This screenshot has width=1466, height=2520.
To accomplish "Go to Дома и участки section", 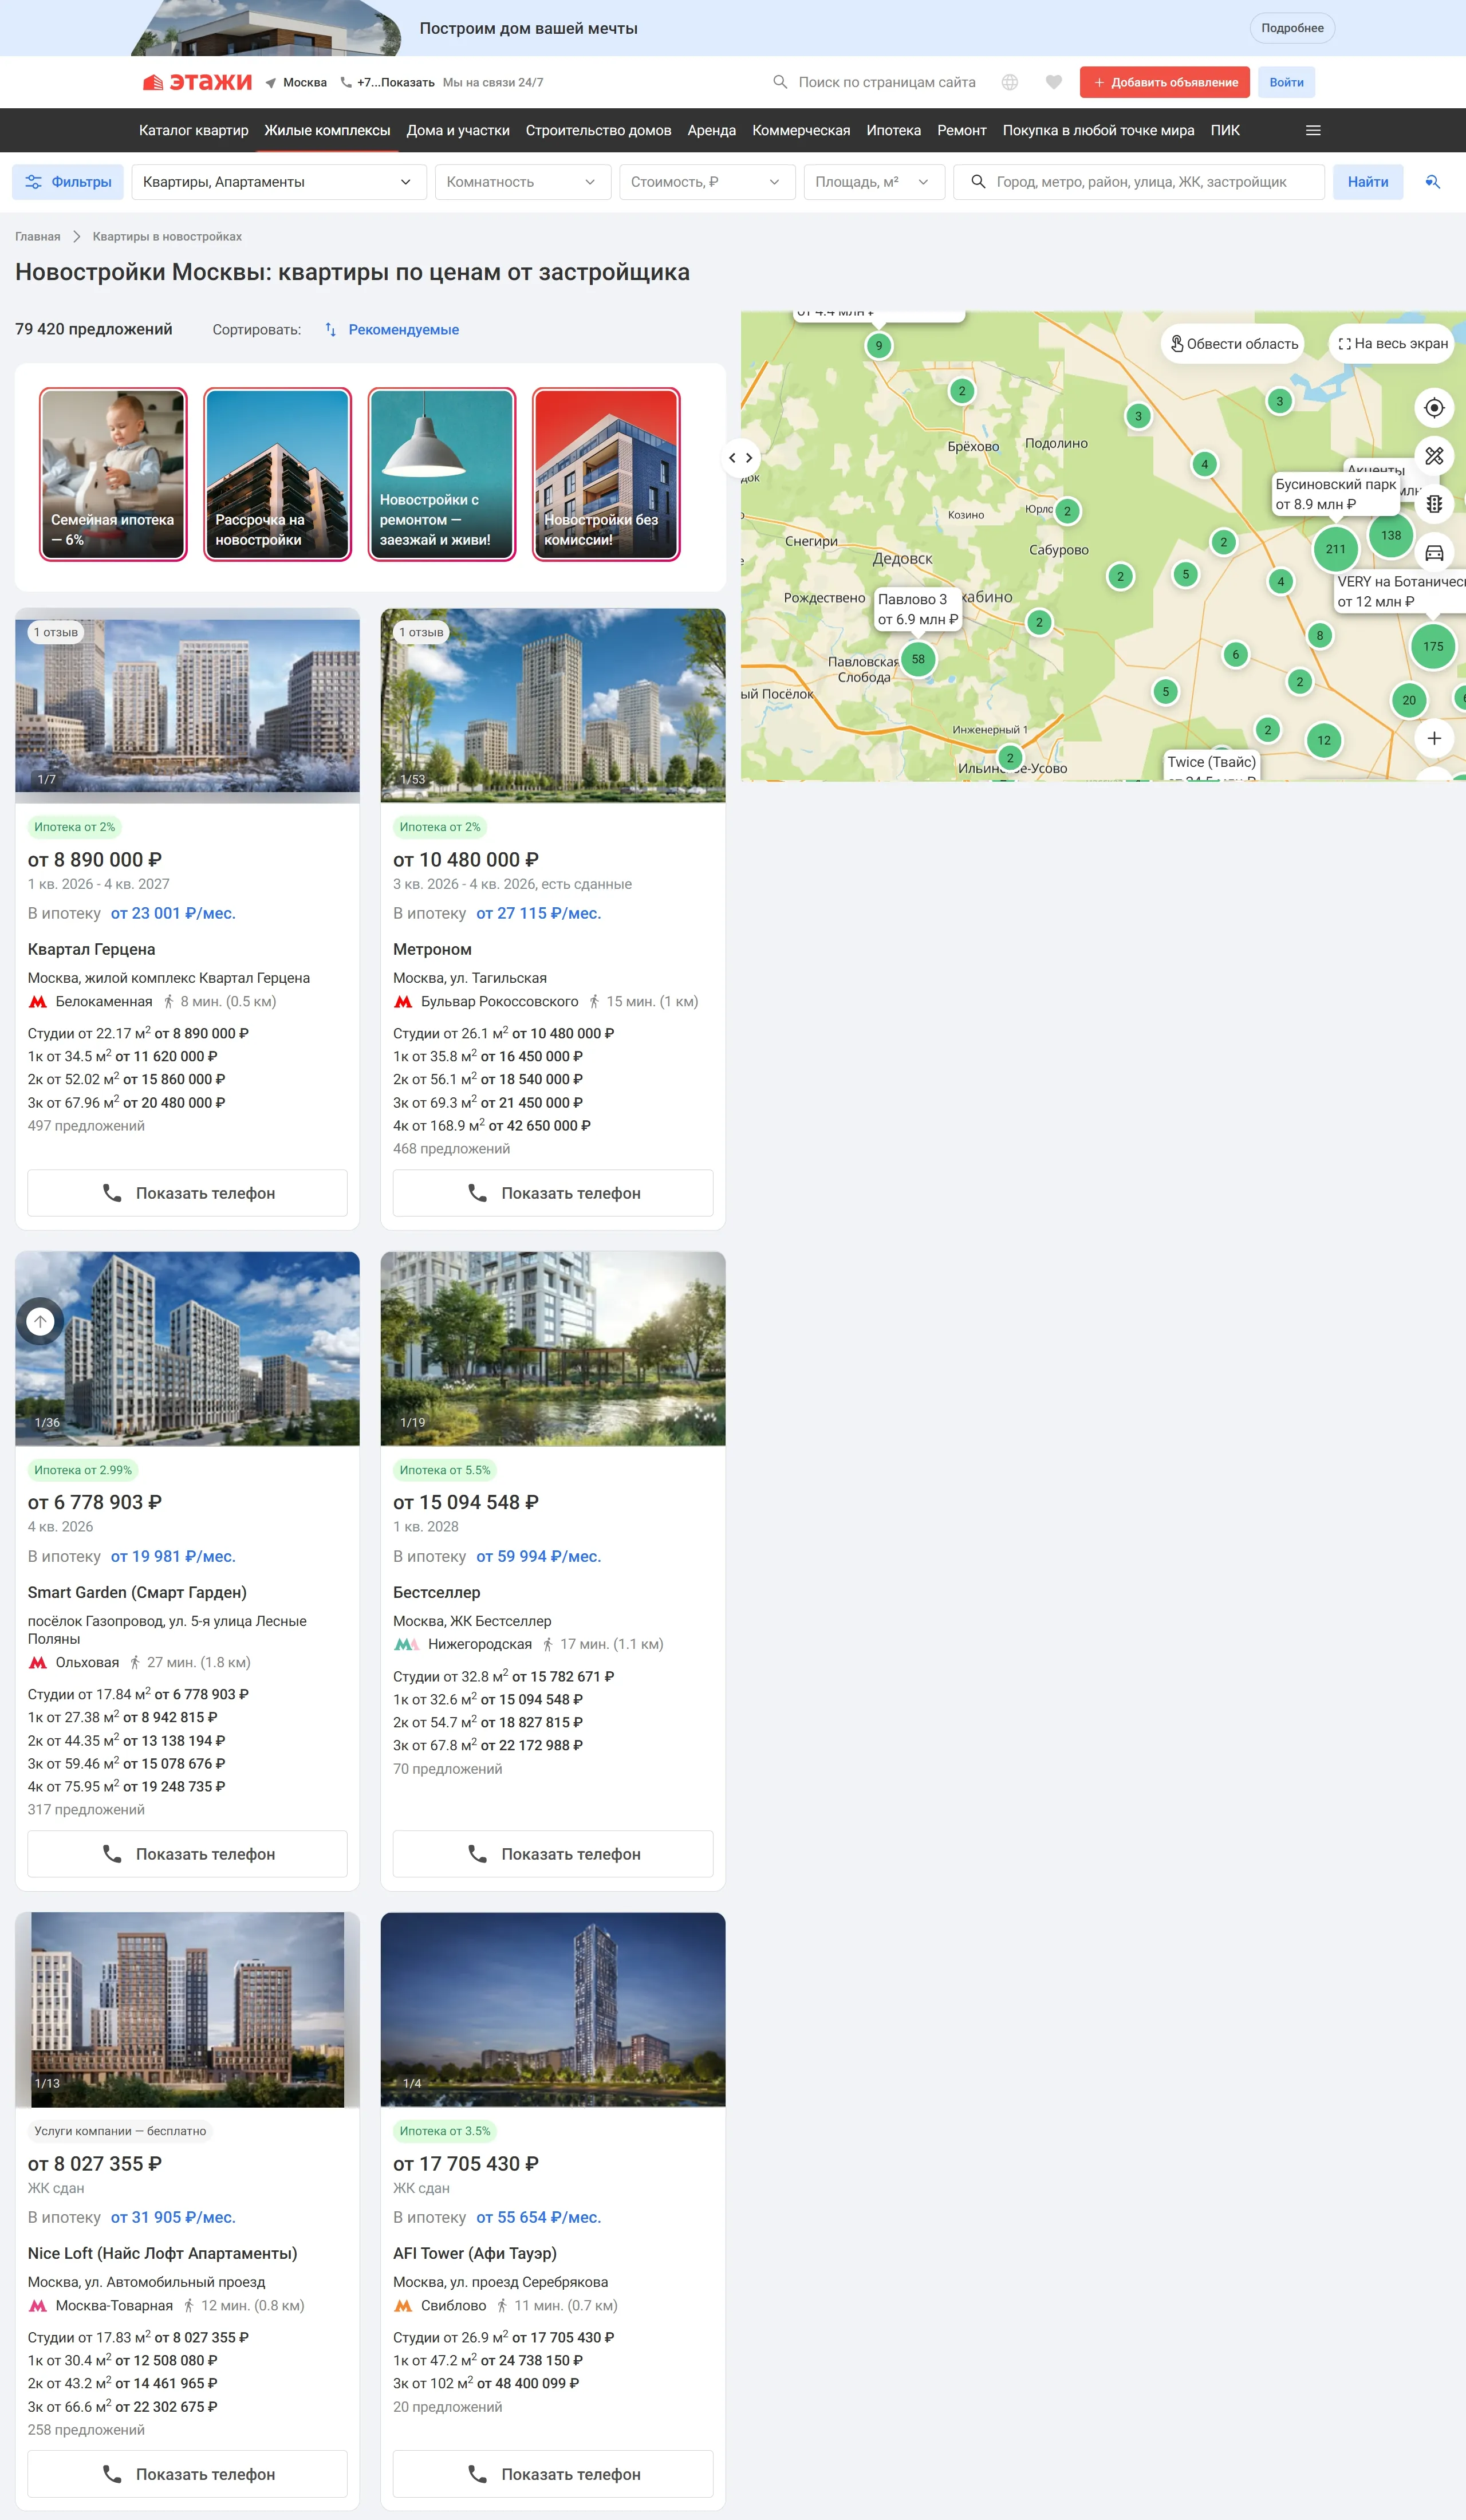I will [x=457, y=130].
